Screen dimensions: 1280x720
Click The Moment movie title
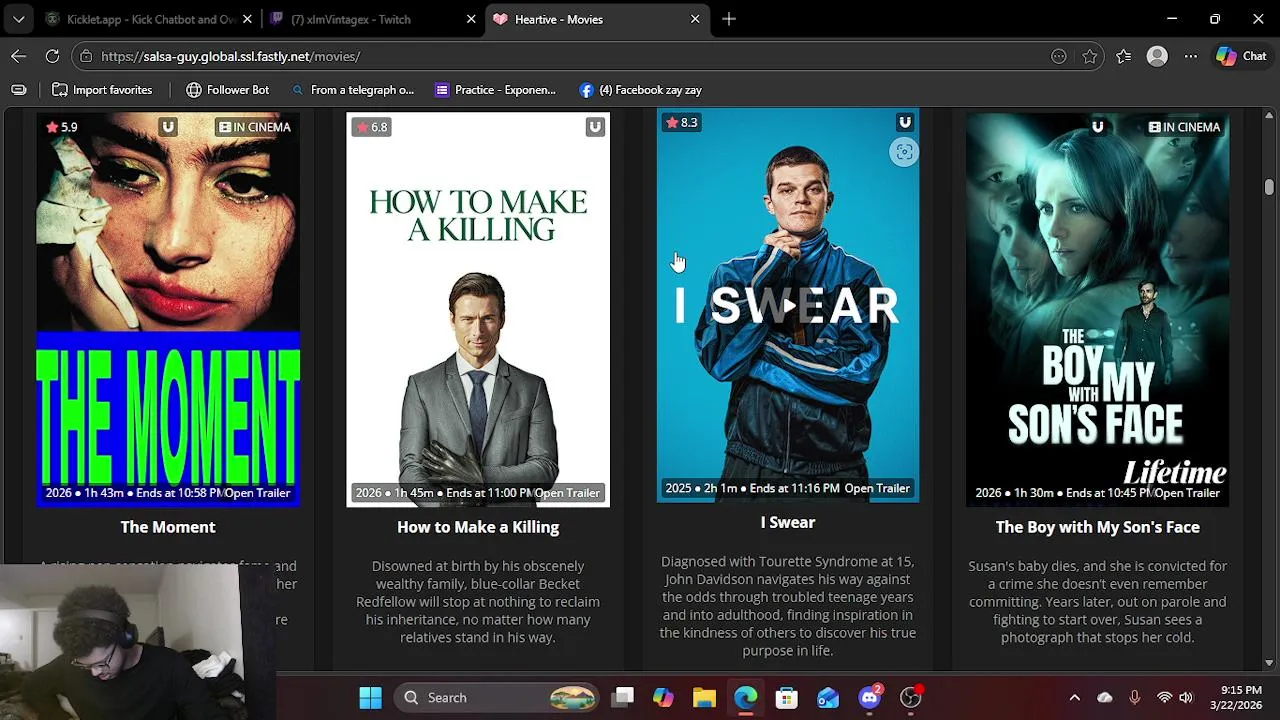pos(168,527)
